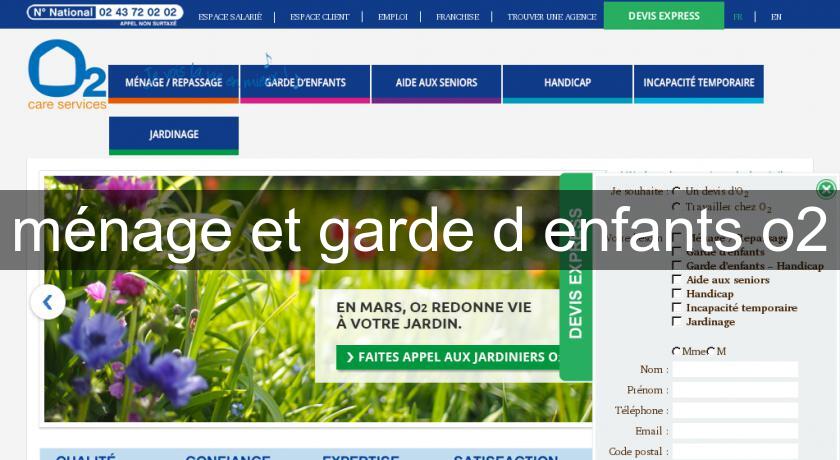This screenshot has width=840, height=460.
Task: Check the 'Jardinage' checkbox
Action: tap(677, 321)
